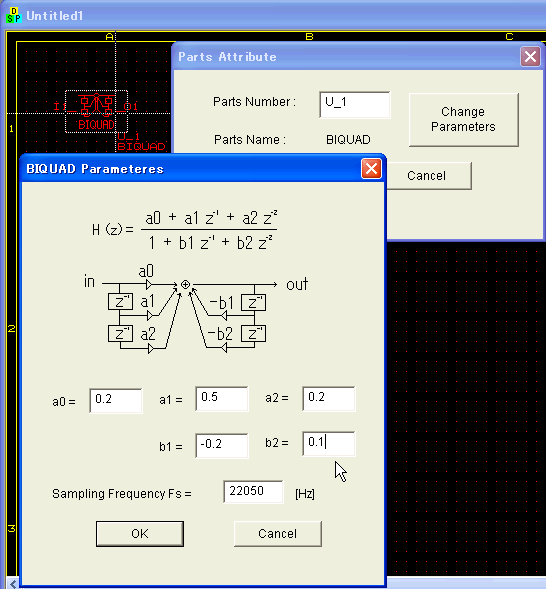This screenshot has height=589, width=546.
Task: Click the horizontal scrollbar left arrow
Action: click(x=13, y=584)
